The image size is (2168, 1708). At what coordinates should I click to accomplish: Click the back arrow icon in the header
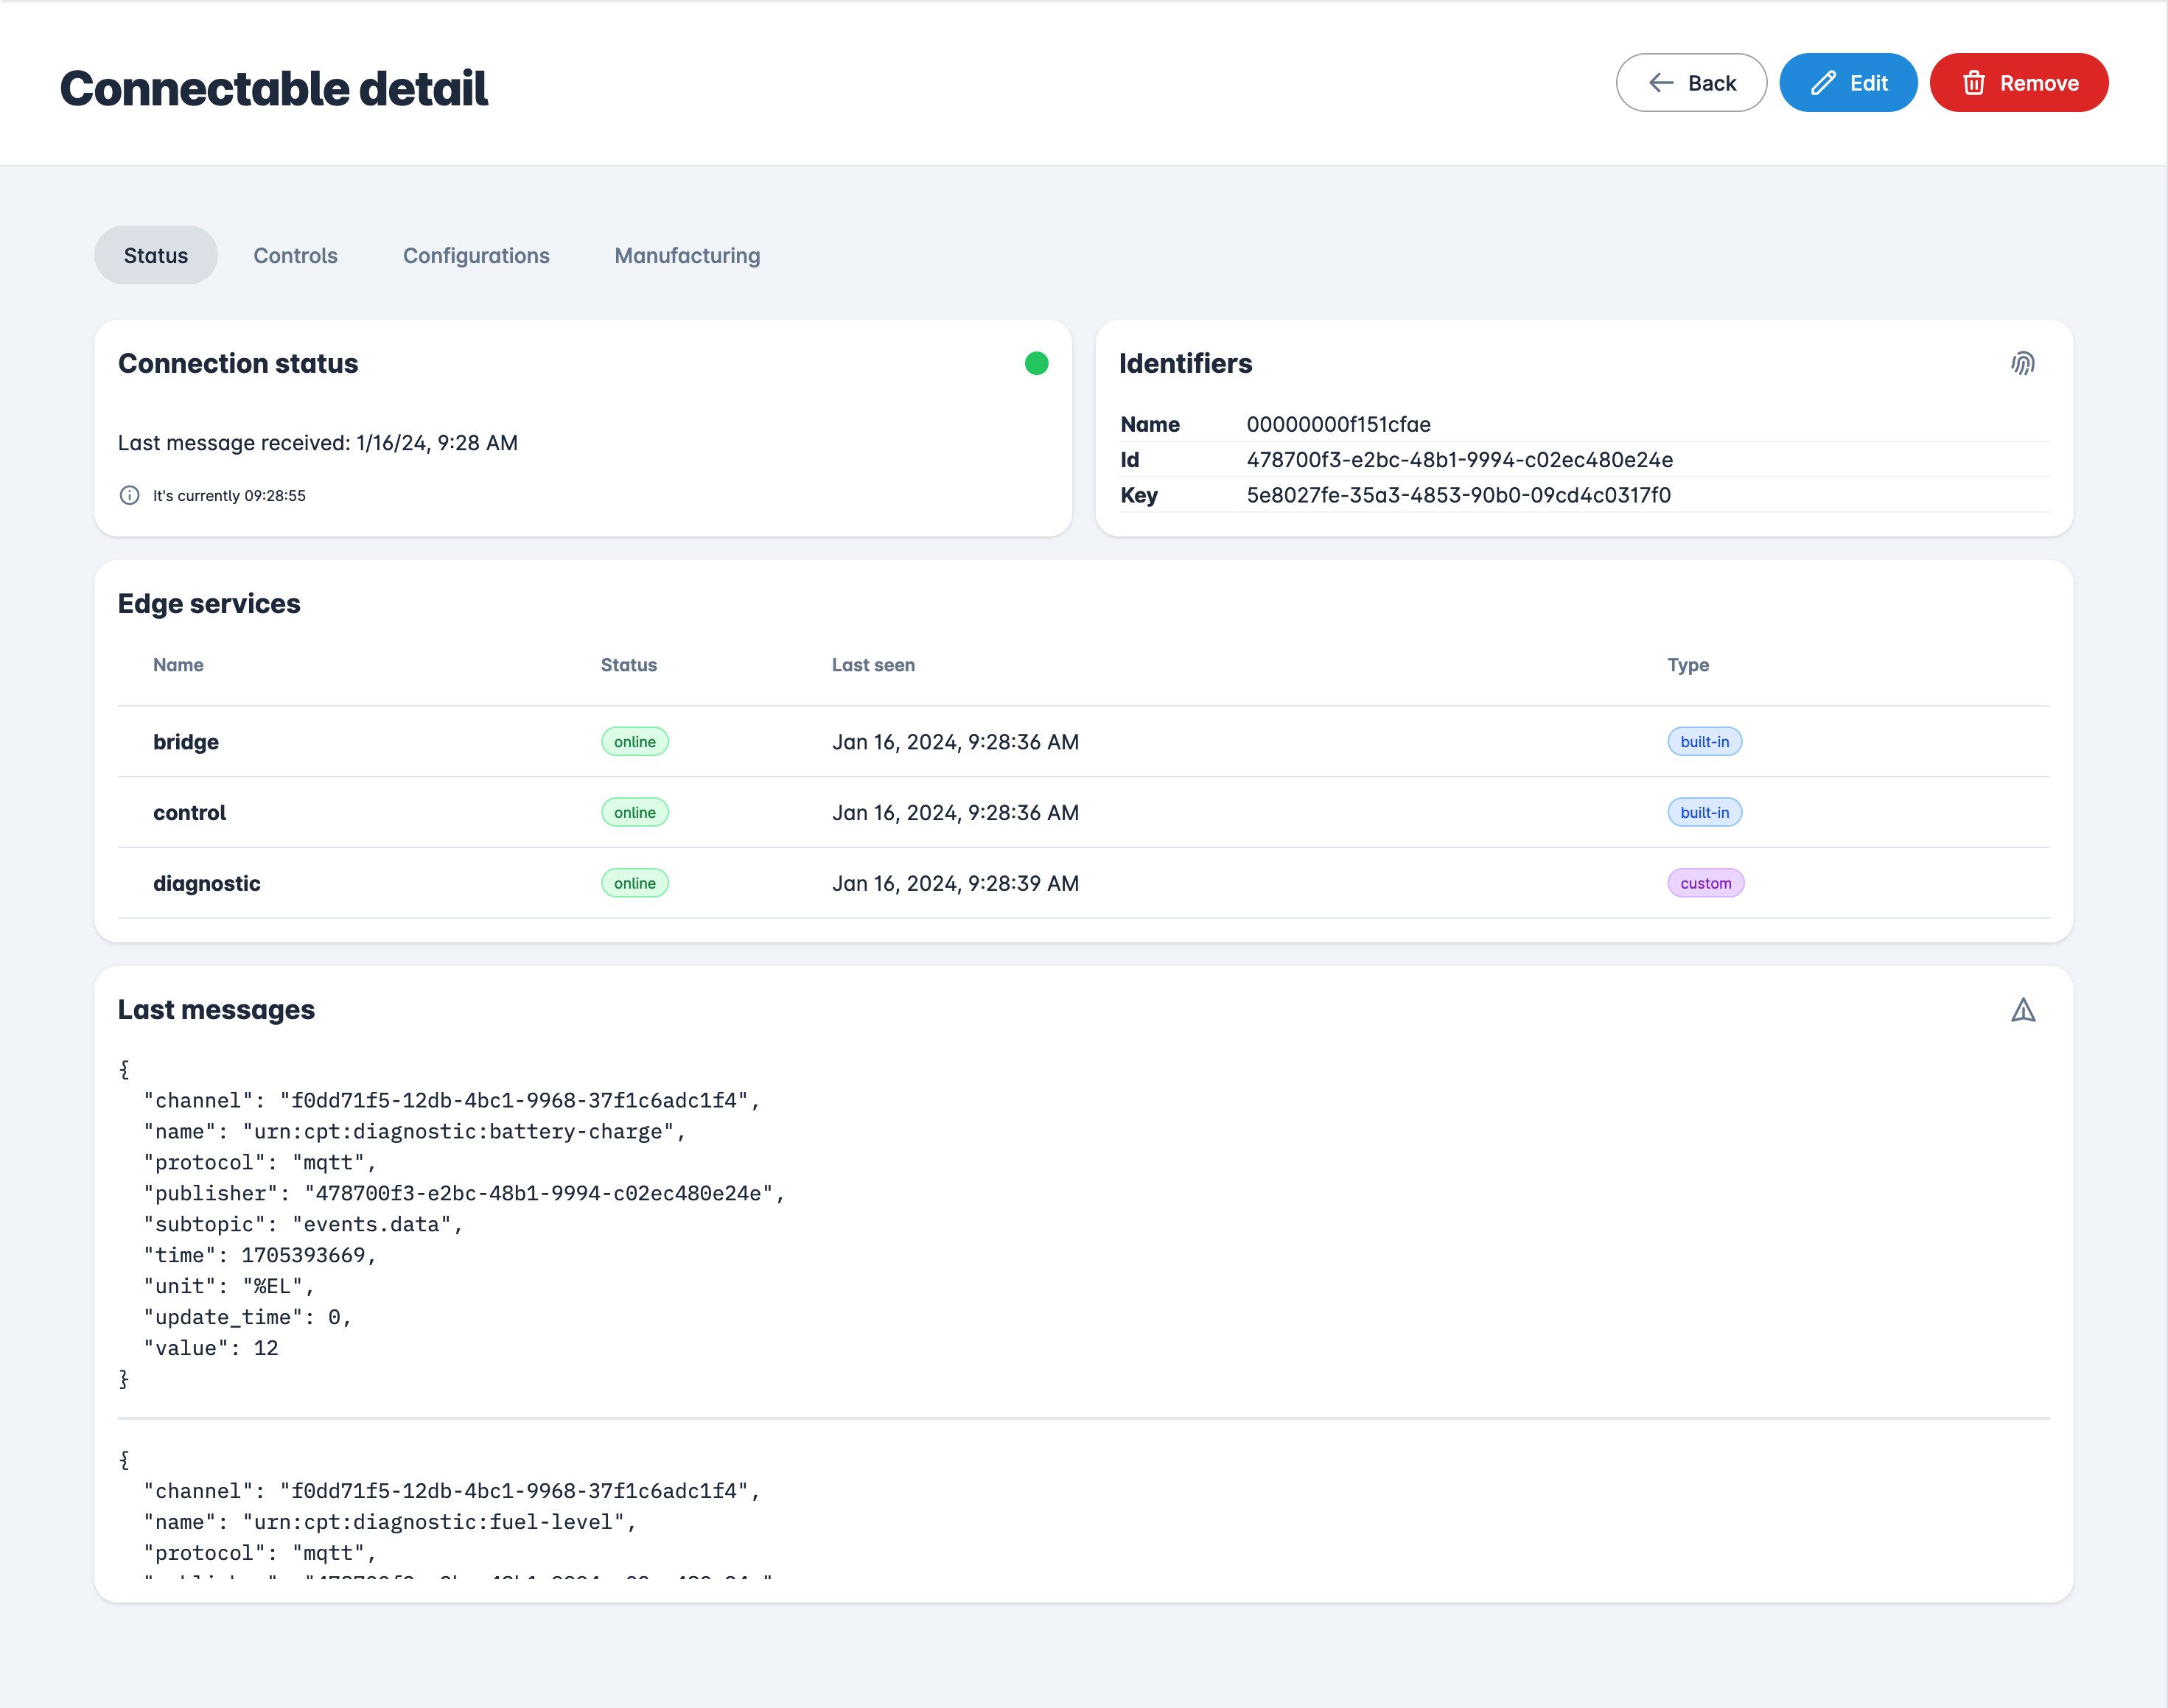1661,83
